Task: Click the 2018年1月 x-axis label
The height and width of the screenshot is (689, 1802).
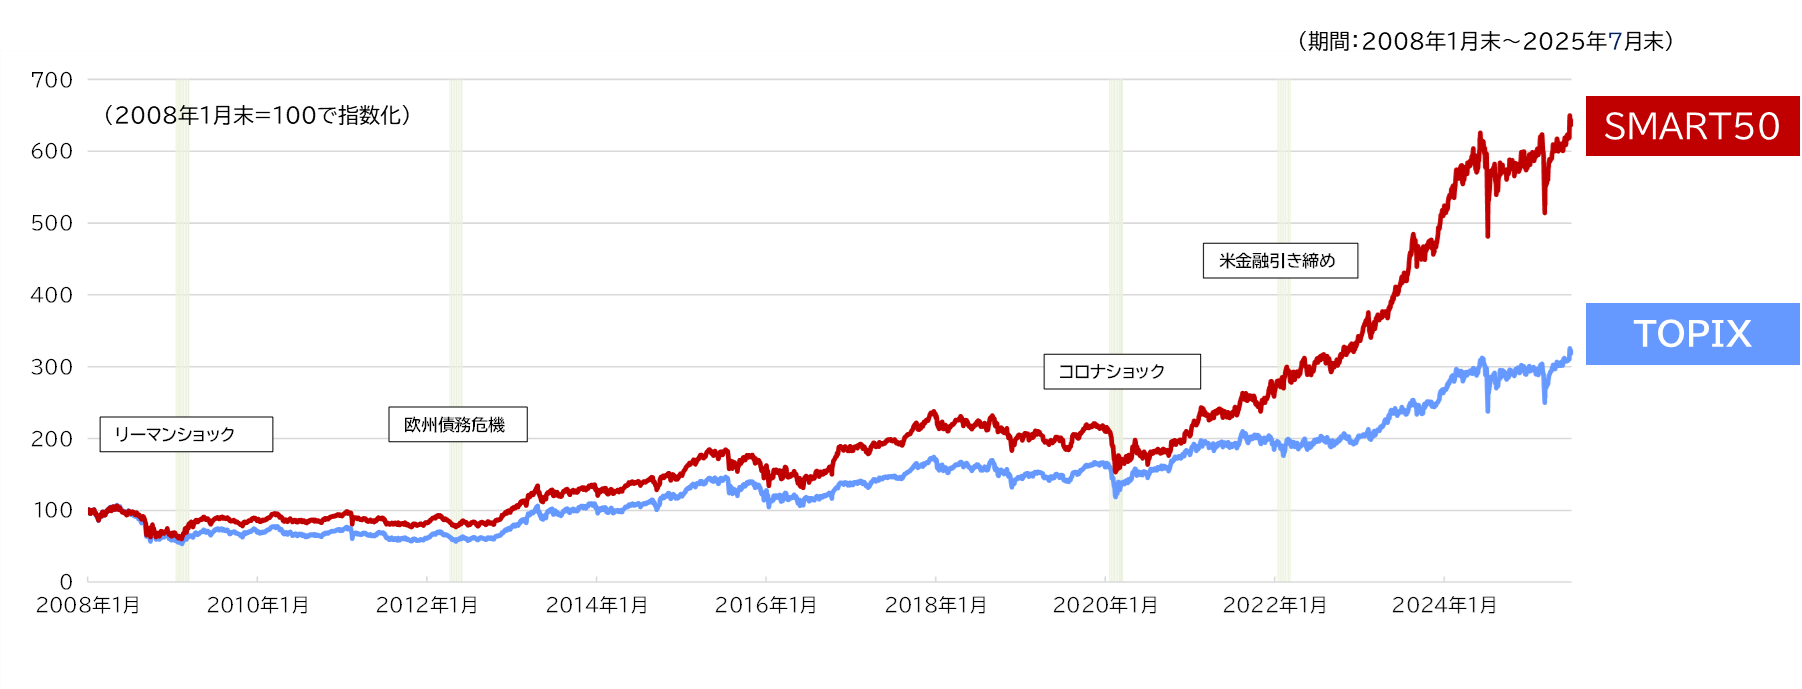Action: pyautogui.click(x=936, y=605)
